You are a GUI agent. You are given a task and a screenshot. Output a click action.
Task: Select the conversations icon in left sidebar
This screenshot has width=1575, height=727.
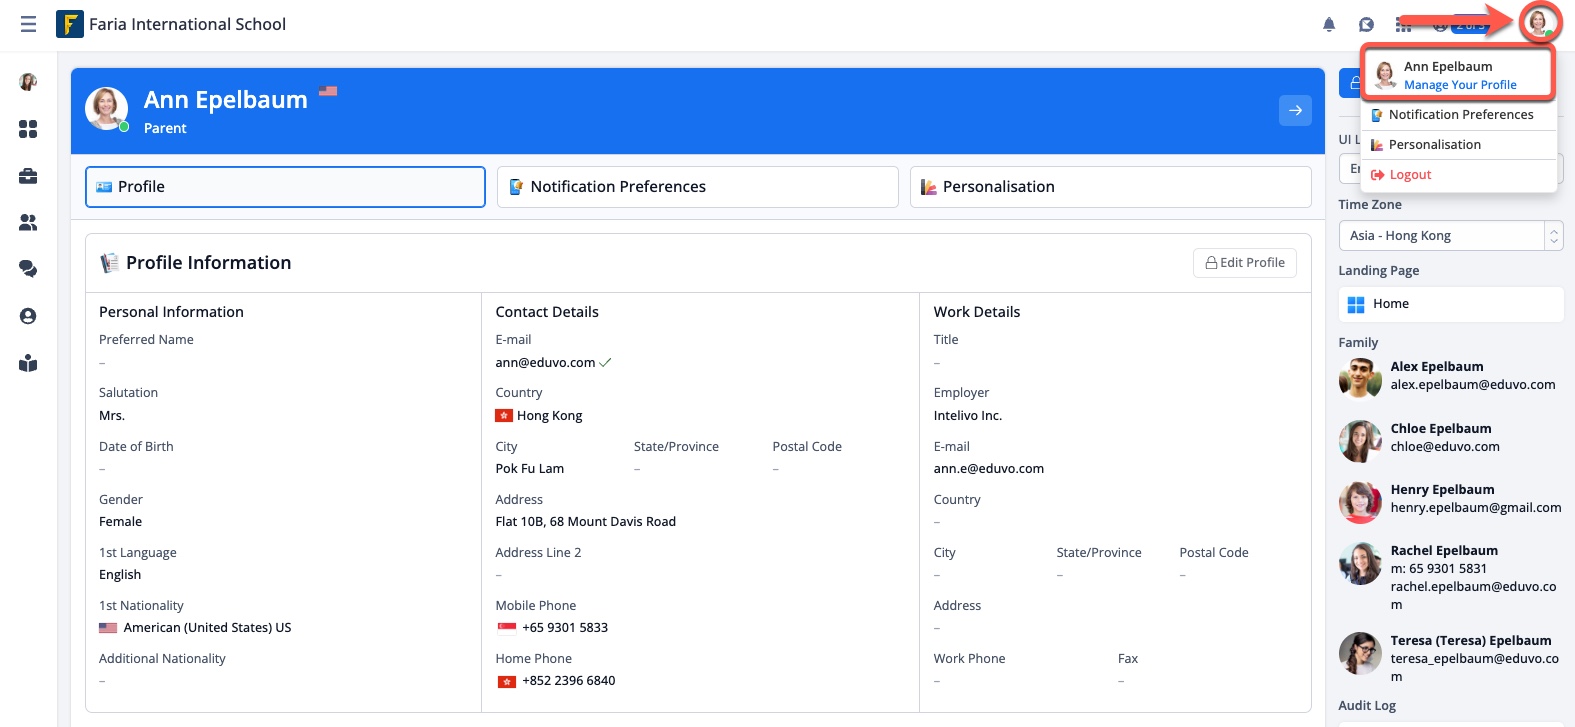pos(28,268)
